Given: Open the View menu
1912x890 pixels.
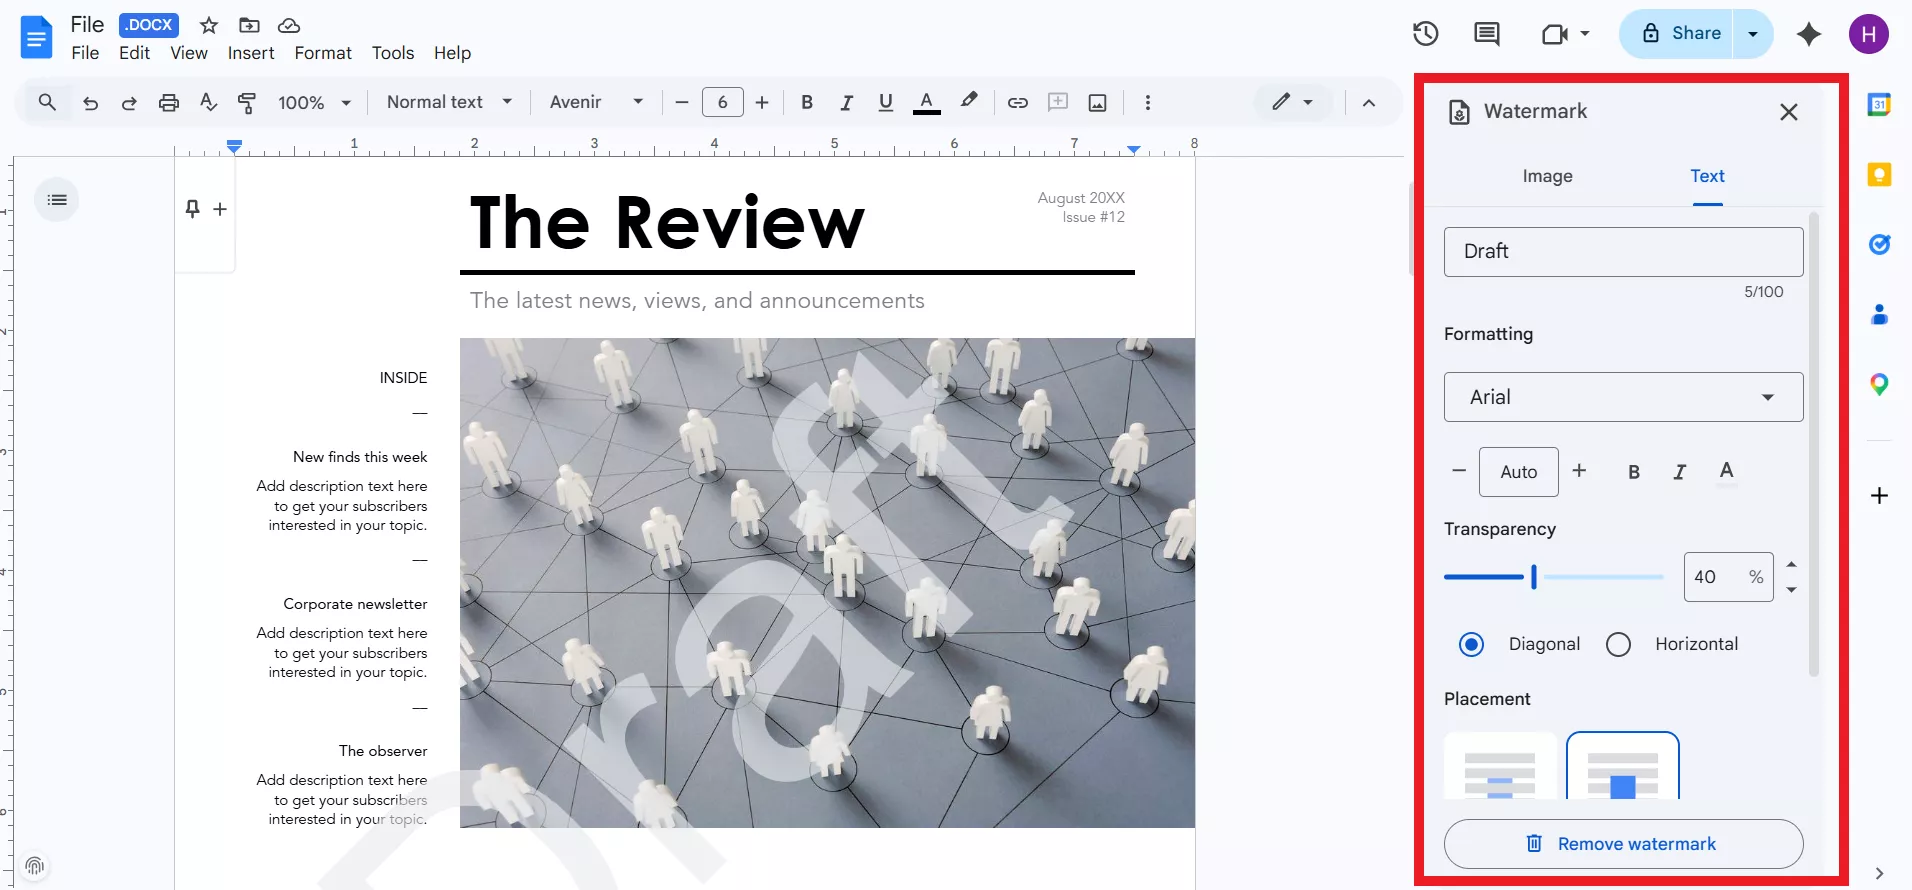Looking at the screenshot, I should pos(189,53).
